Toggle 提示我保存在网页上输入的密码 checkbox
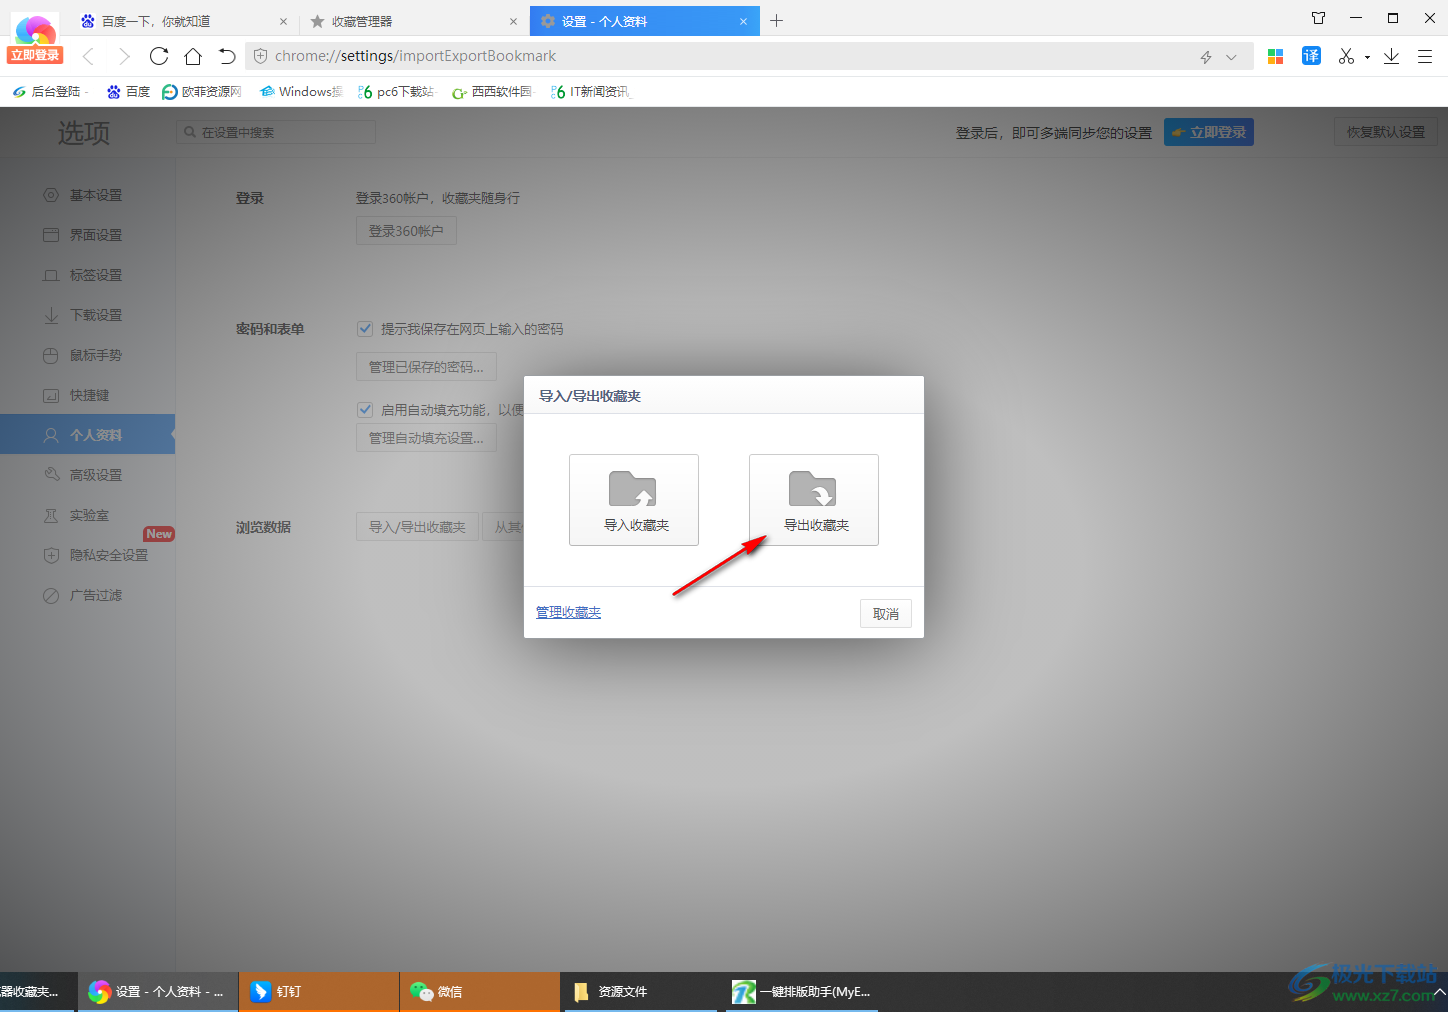This screenshot has height=1012, width=1448. coord(365,329)
